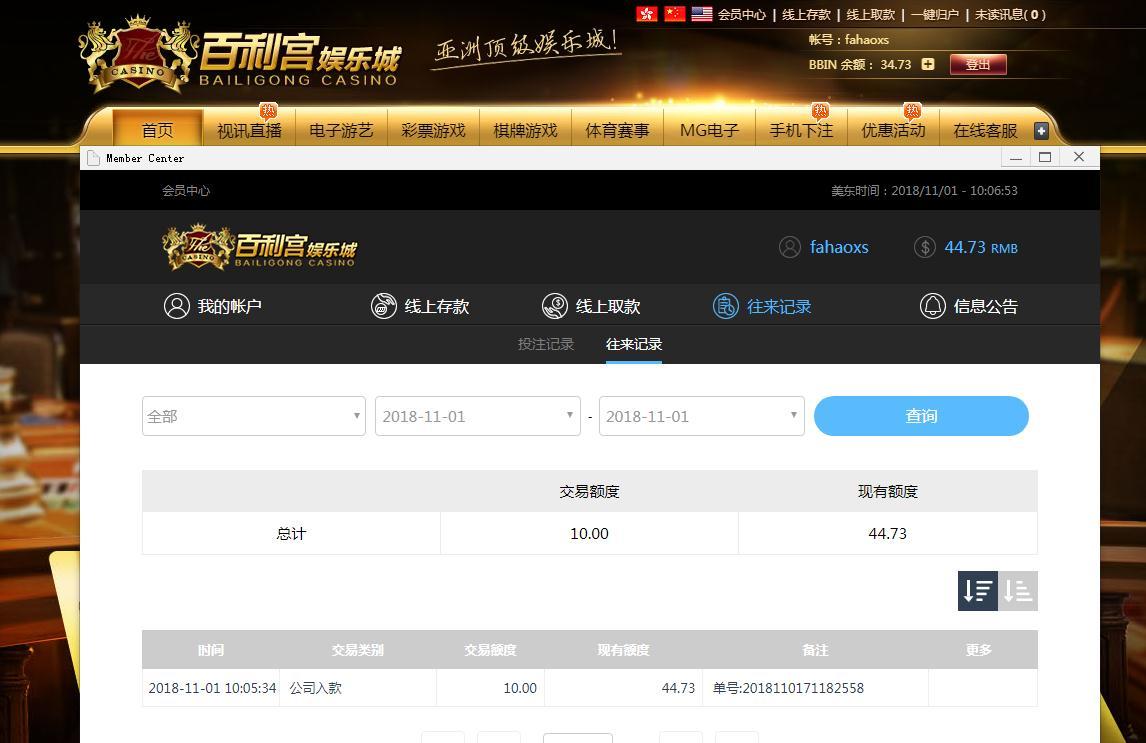Click the casino logo in member center
The height and width of the screenshot is (743, 1146).
[259, 247]
